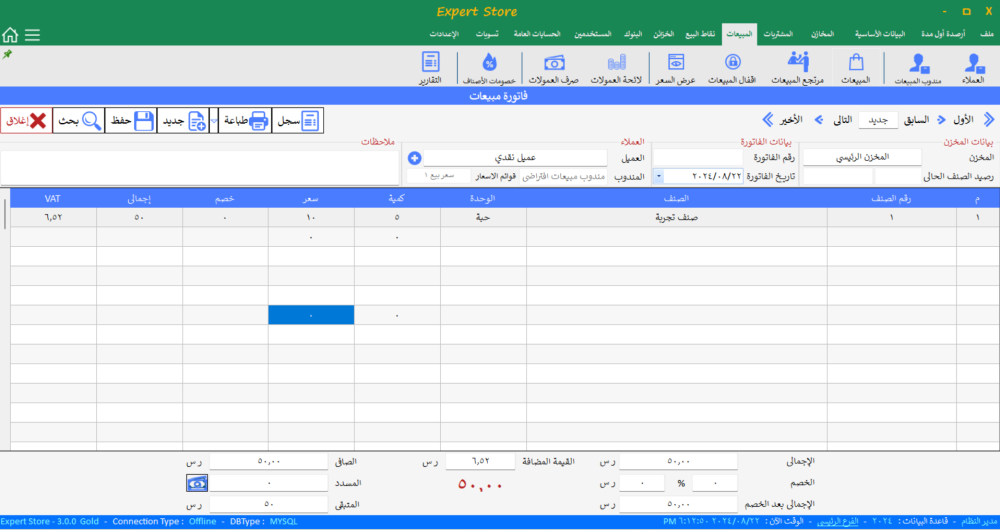Switch to the Banks (البنوك) tab
Viewport: 1000px width, 530px height.
tap(632, 35)
